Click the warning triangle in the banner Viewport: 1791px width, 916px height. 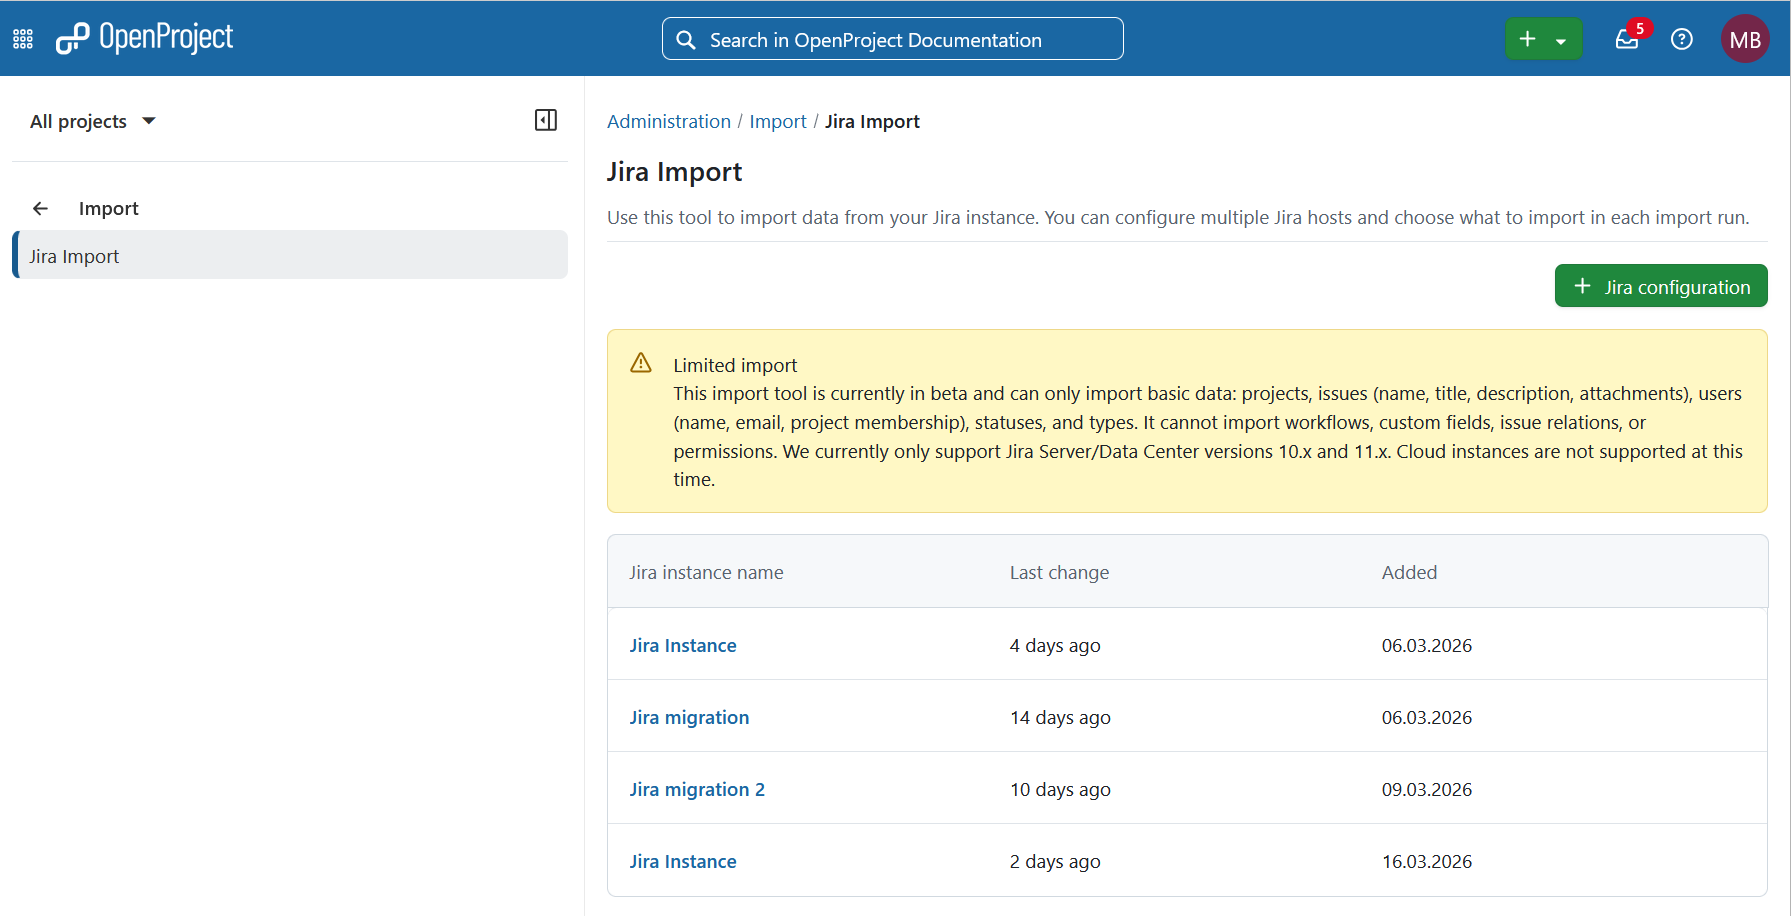click(x=641, y=363)
